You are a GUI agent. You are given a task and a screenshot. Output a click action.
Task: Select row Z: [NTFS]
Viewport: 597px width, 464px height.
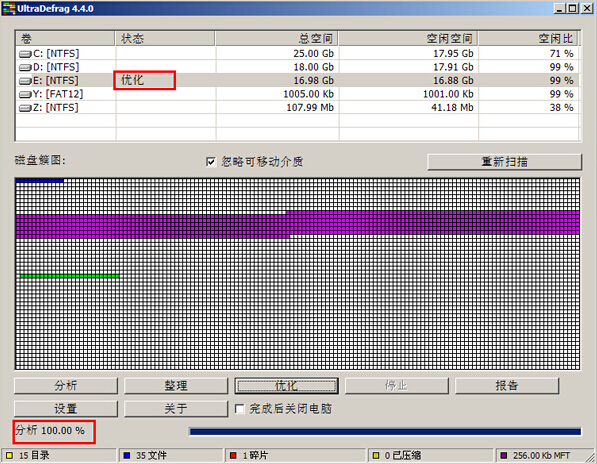point(297,108)
